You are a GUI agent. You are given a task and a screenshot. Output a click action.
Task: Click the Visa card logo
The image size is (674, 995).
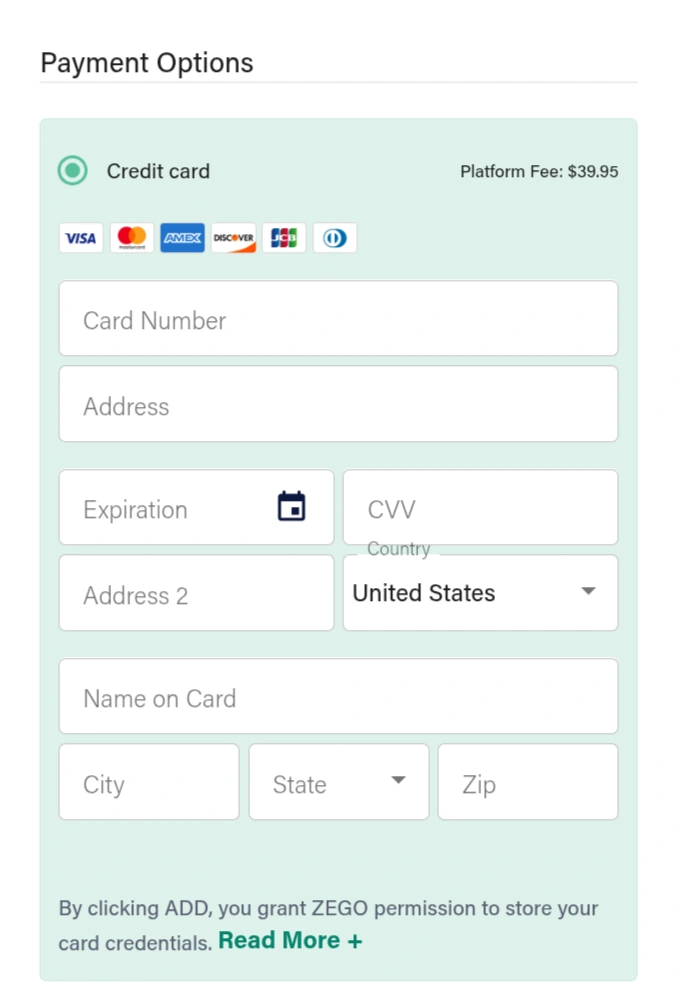[x=81, y=238]
